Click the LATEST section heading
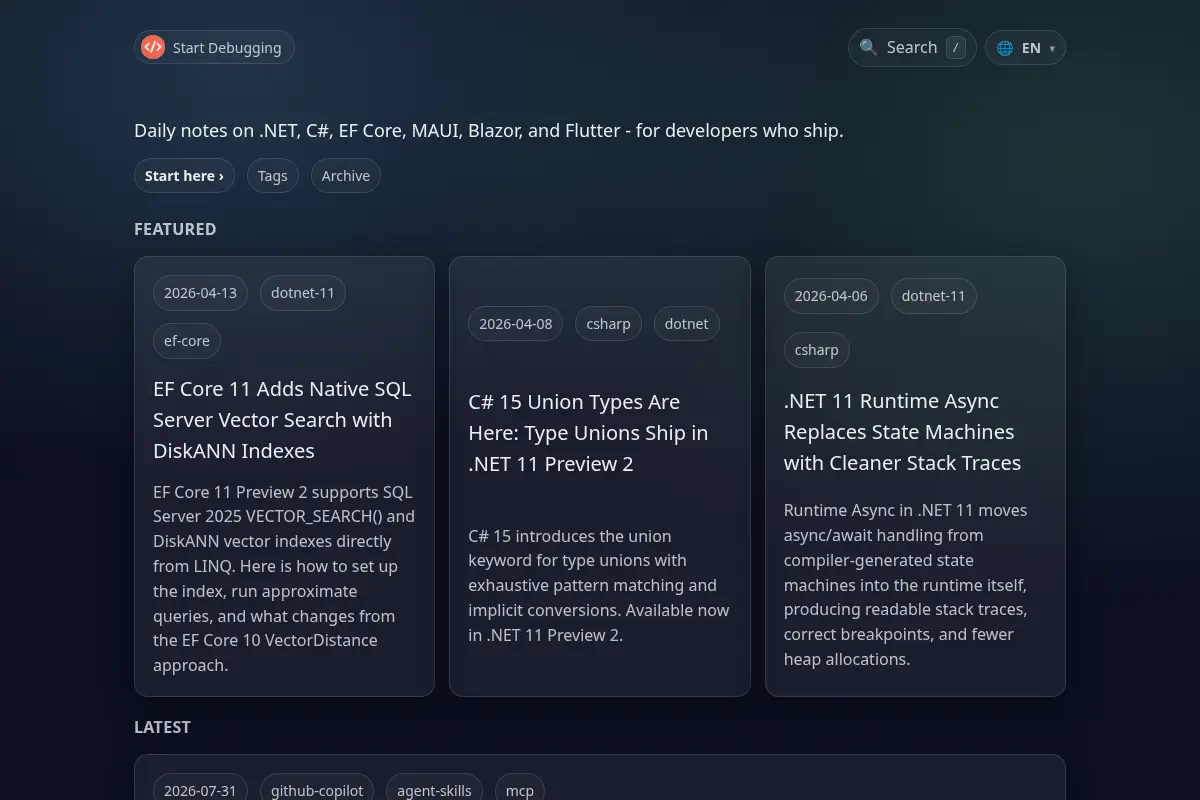The width and height of the screenshot is (1200, 800). click(x=162, y=727)
